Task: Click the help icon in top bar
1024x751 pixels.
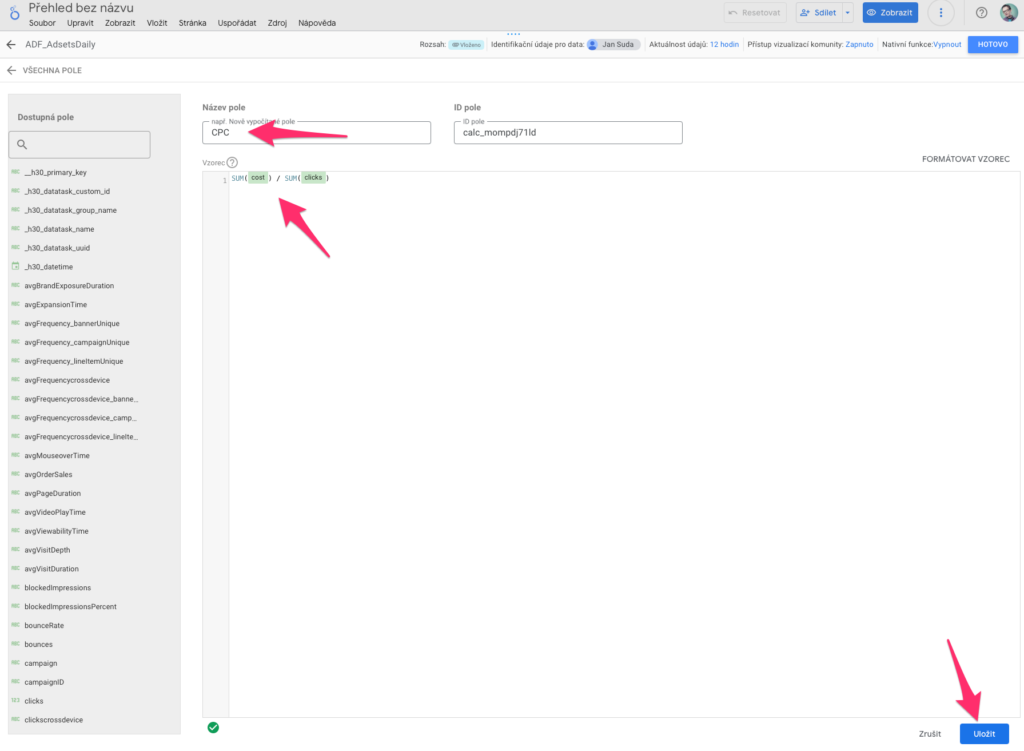Action: pyautogui.click(x=981, y=13)
